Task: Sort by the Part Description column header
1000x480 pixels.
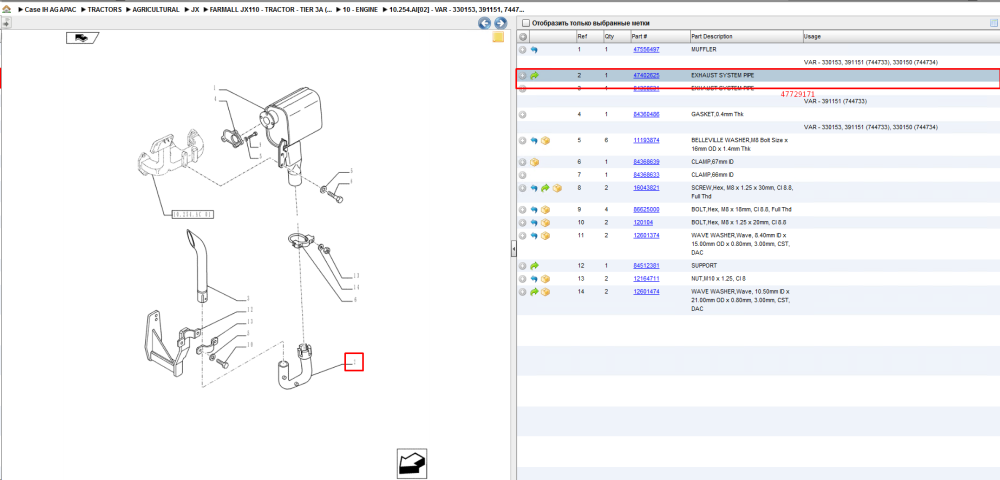Action: coord(746,37)
